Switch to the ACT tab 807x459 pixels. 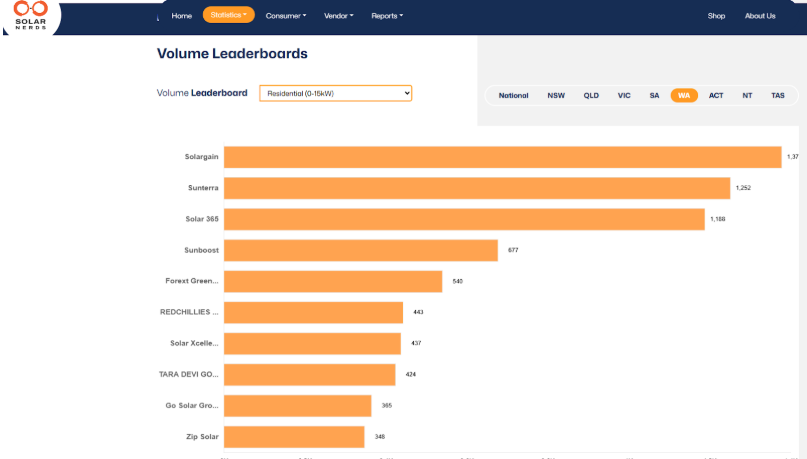(716, 96)
